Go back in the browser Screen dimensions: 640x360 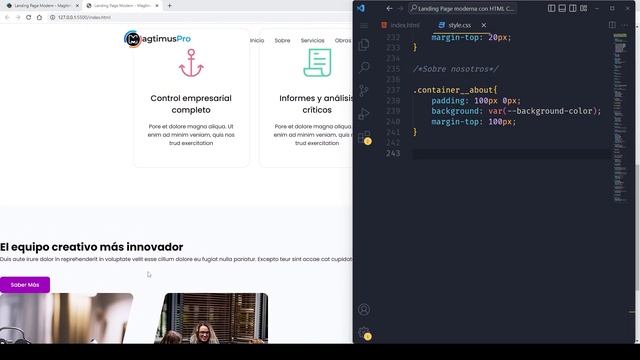(7, 18)
